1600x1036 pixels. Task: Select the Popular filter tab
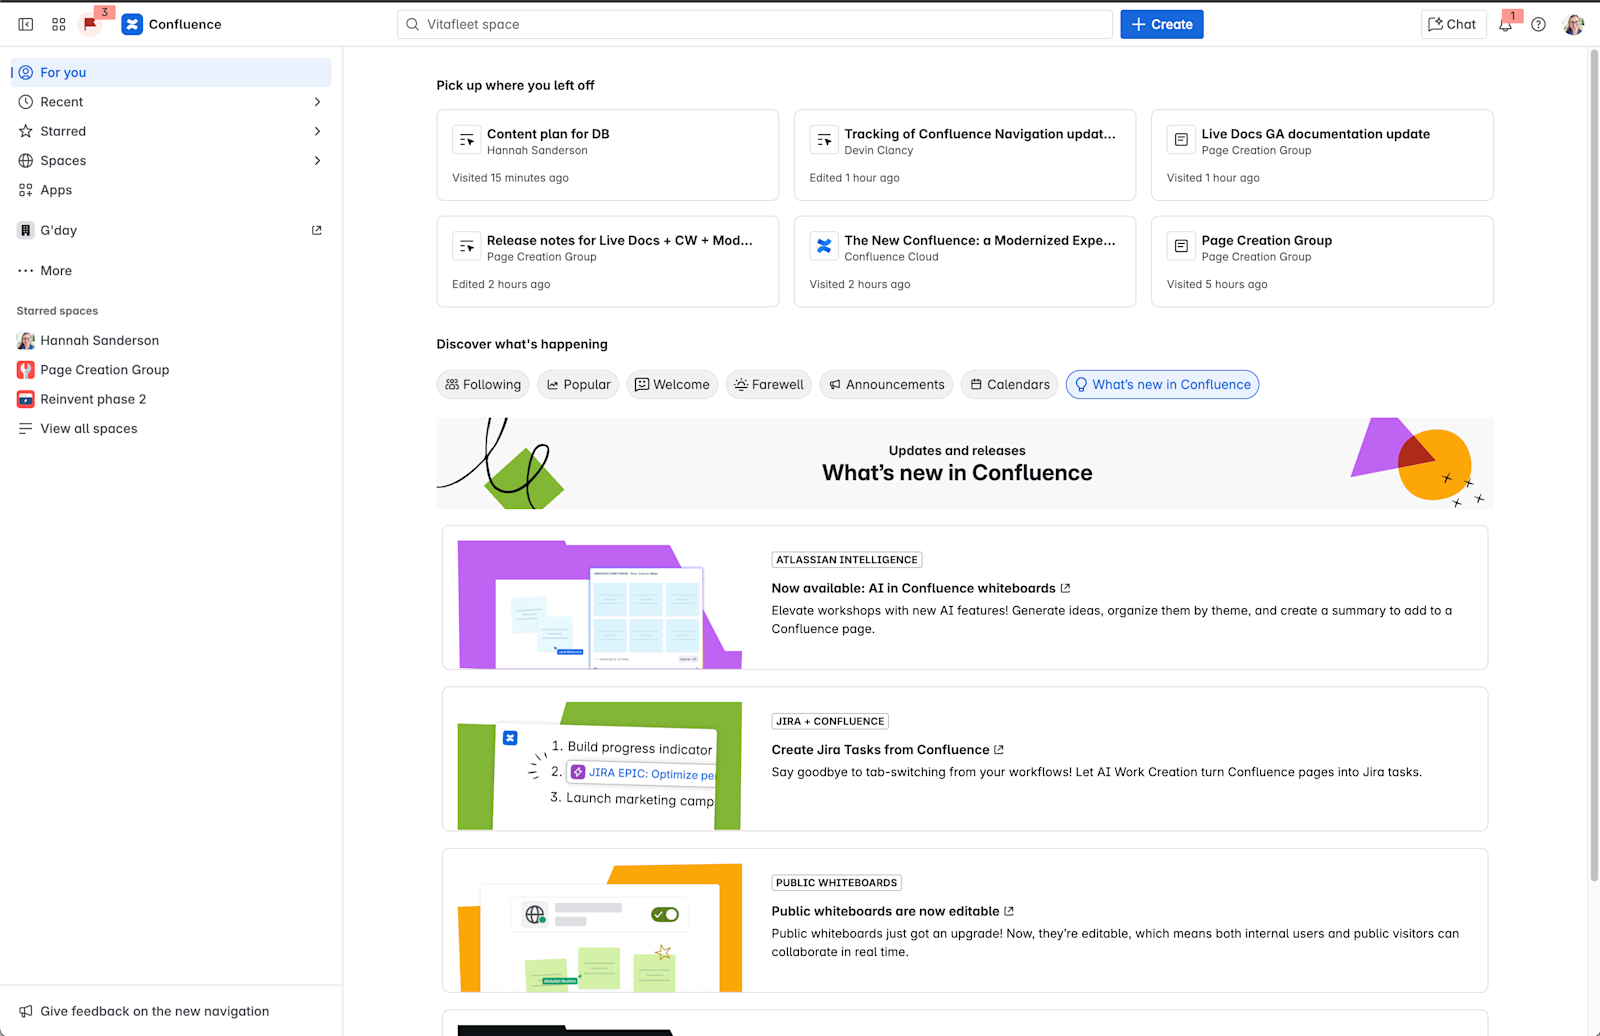tap(578, 385)
